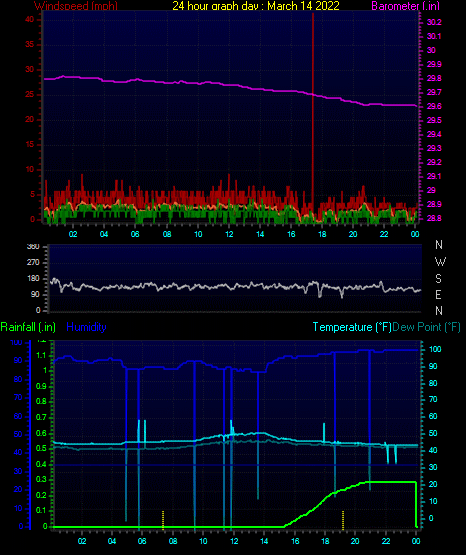Click the green rainfall plateau line
Screen dimensions: 466x555
coord(389,482)
